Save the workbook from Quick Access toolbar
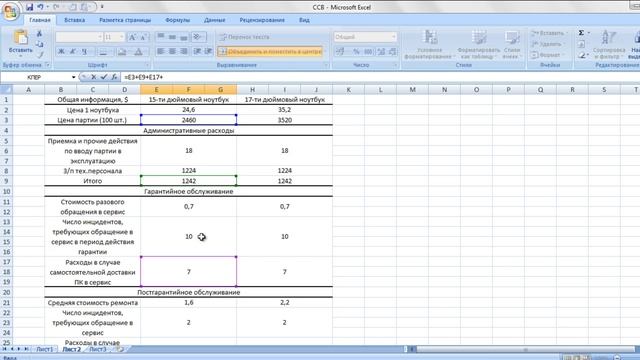The height and width of the screenshot is (360, 640). pos(30,7)
